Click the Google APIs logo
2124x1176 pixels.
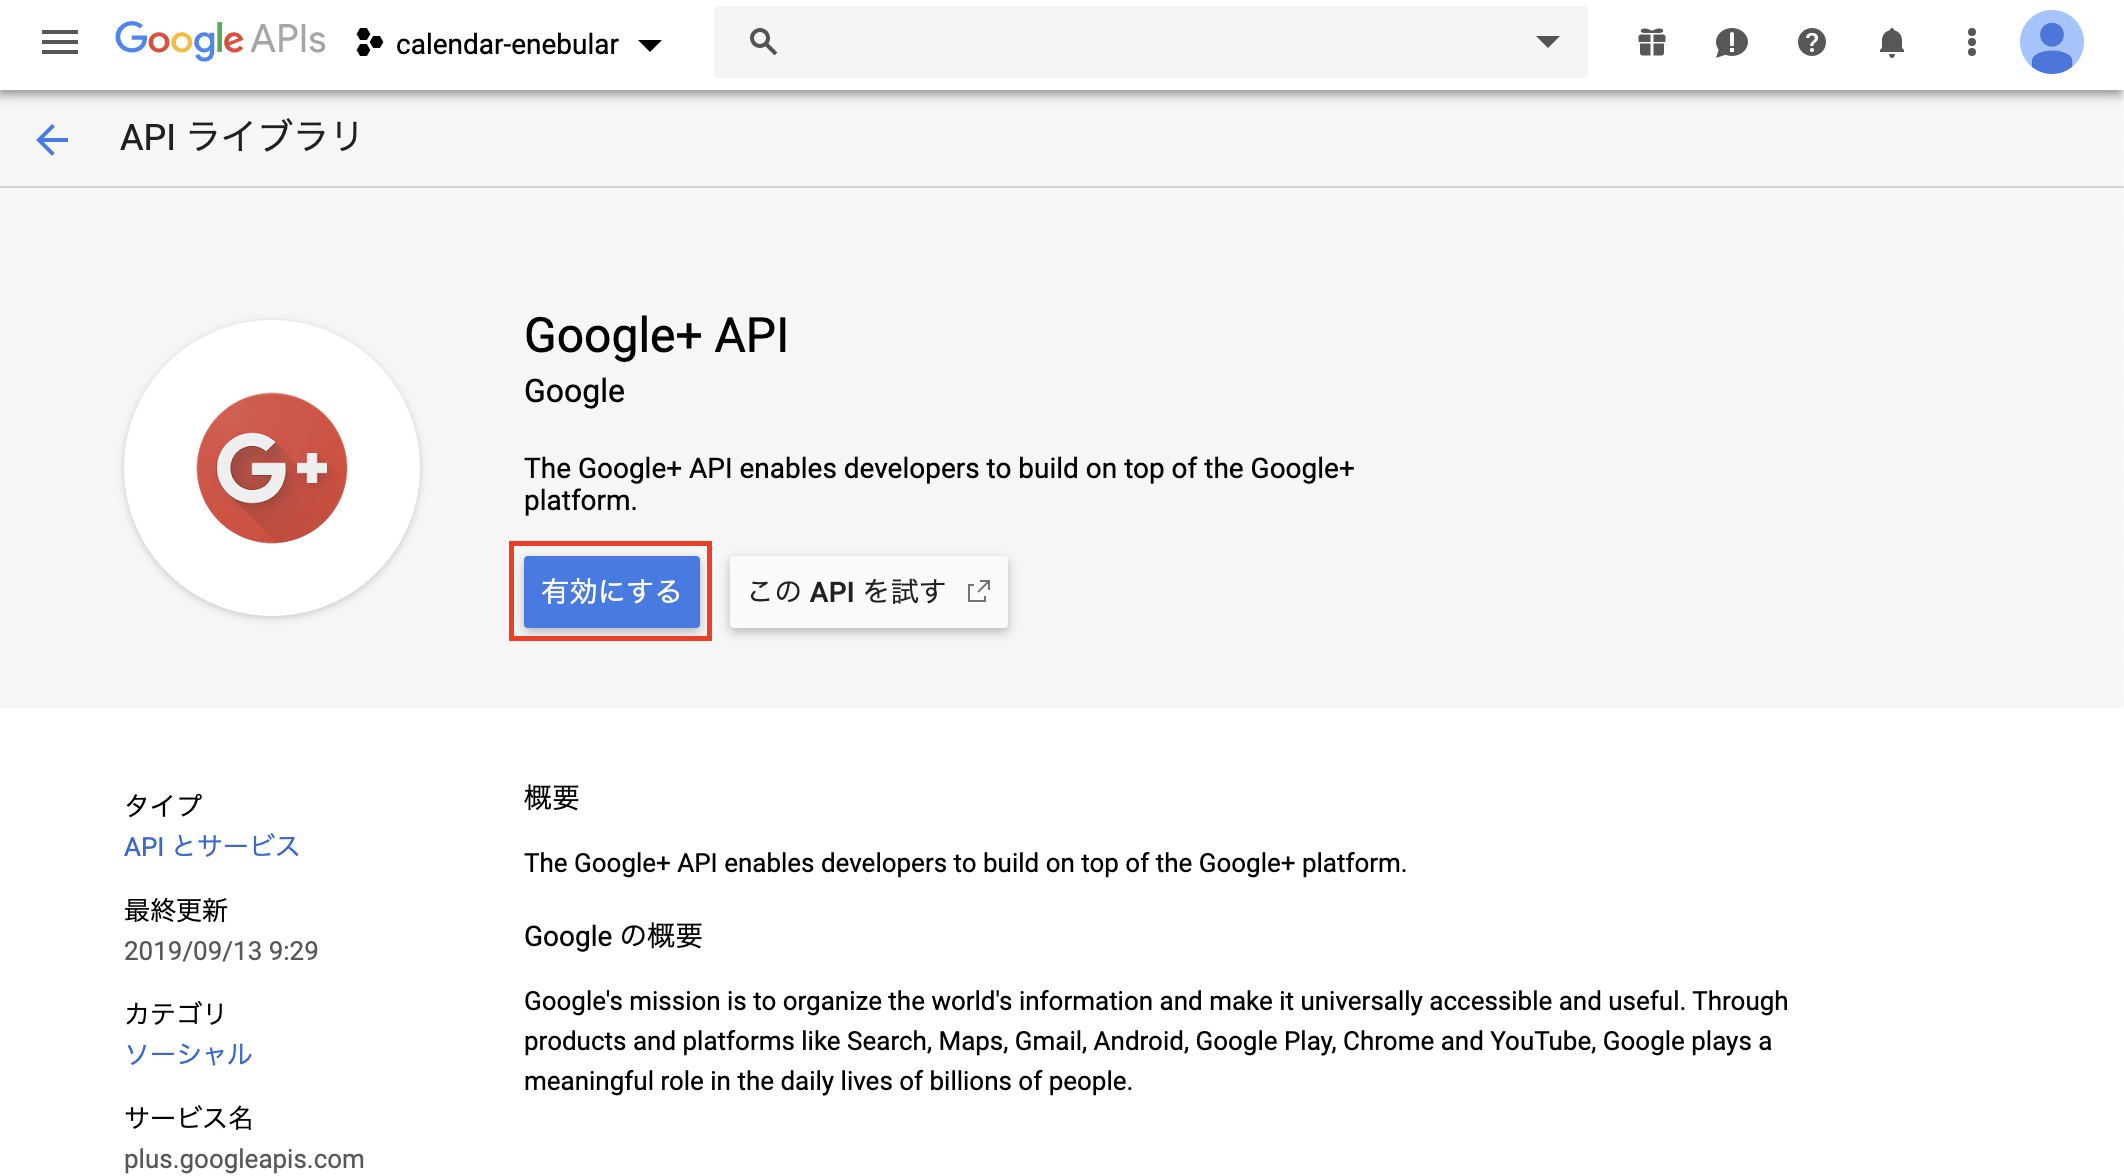coord(220,41)
